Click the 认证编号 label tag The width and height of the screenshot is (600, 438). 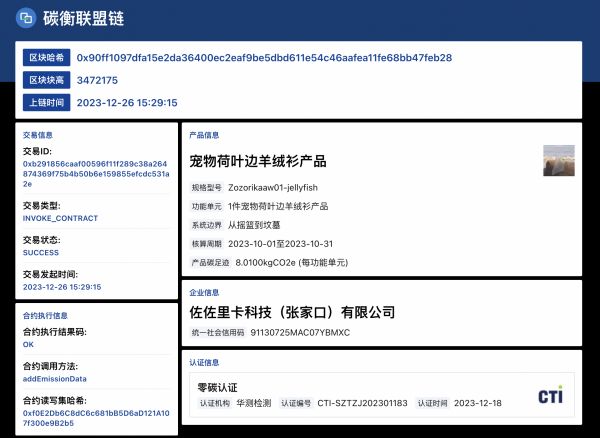pyautogui.click(x=296, y=403)
